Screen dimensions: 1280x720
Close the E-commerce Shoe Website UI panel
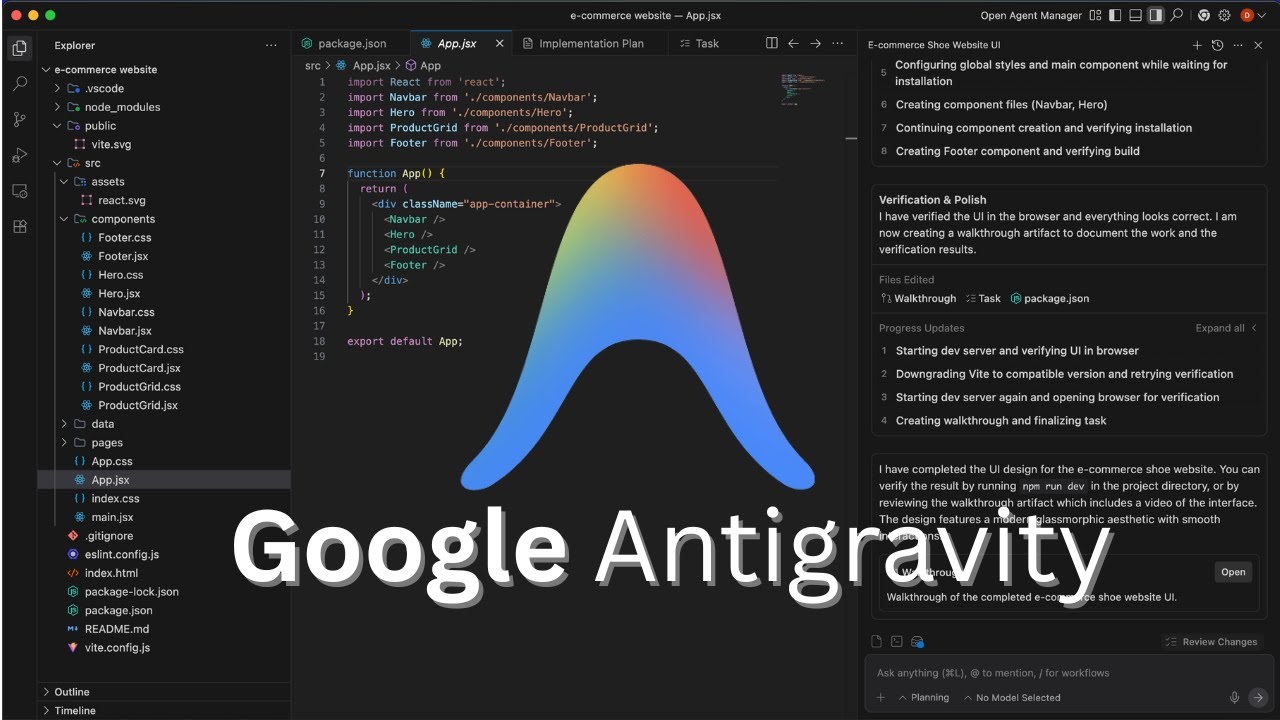1259,45
